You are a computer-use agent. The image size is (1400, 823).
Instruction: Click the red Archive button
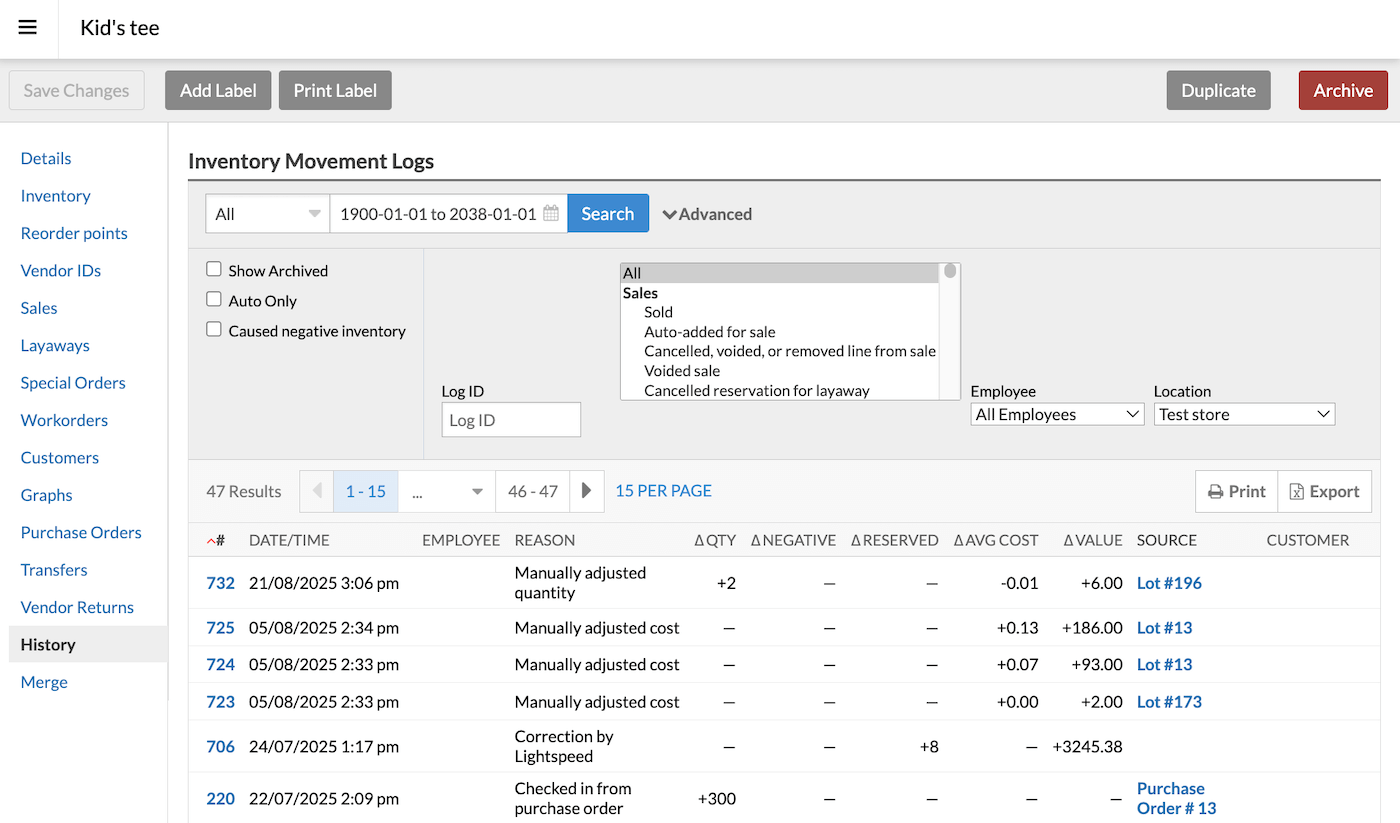(x=1342, y=90)
